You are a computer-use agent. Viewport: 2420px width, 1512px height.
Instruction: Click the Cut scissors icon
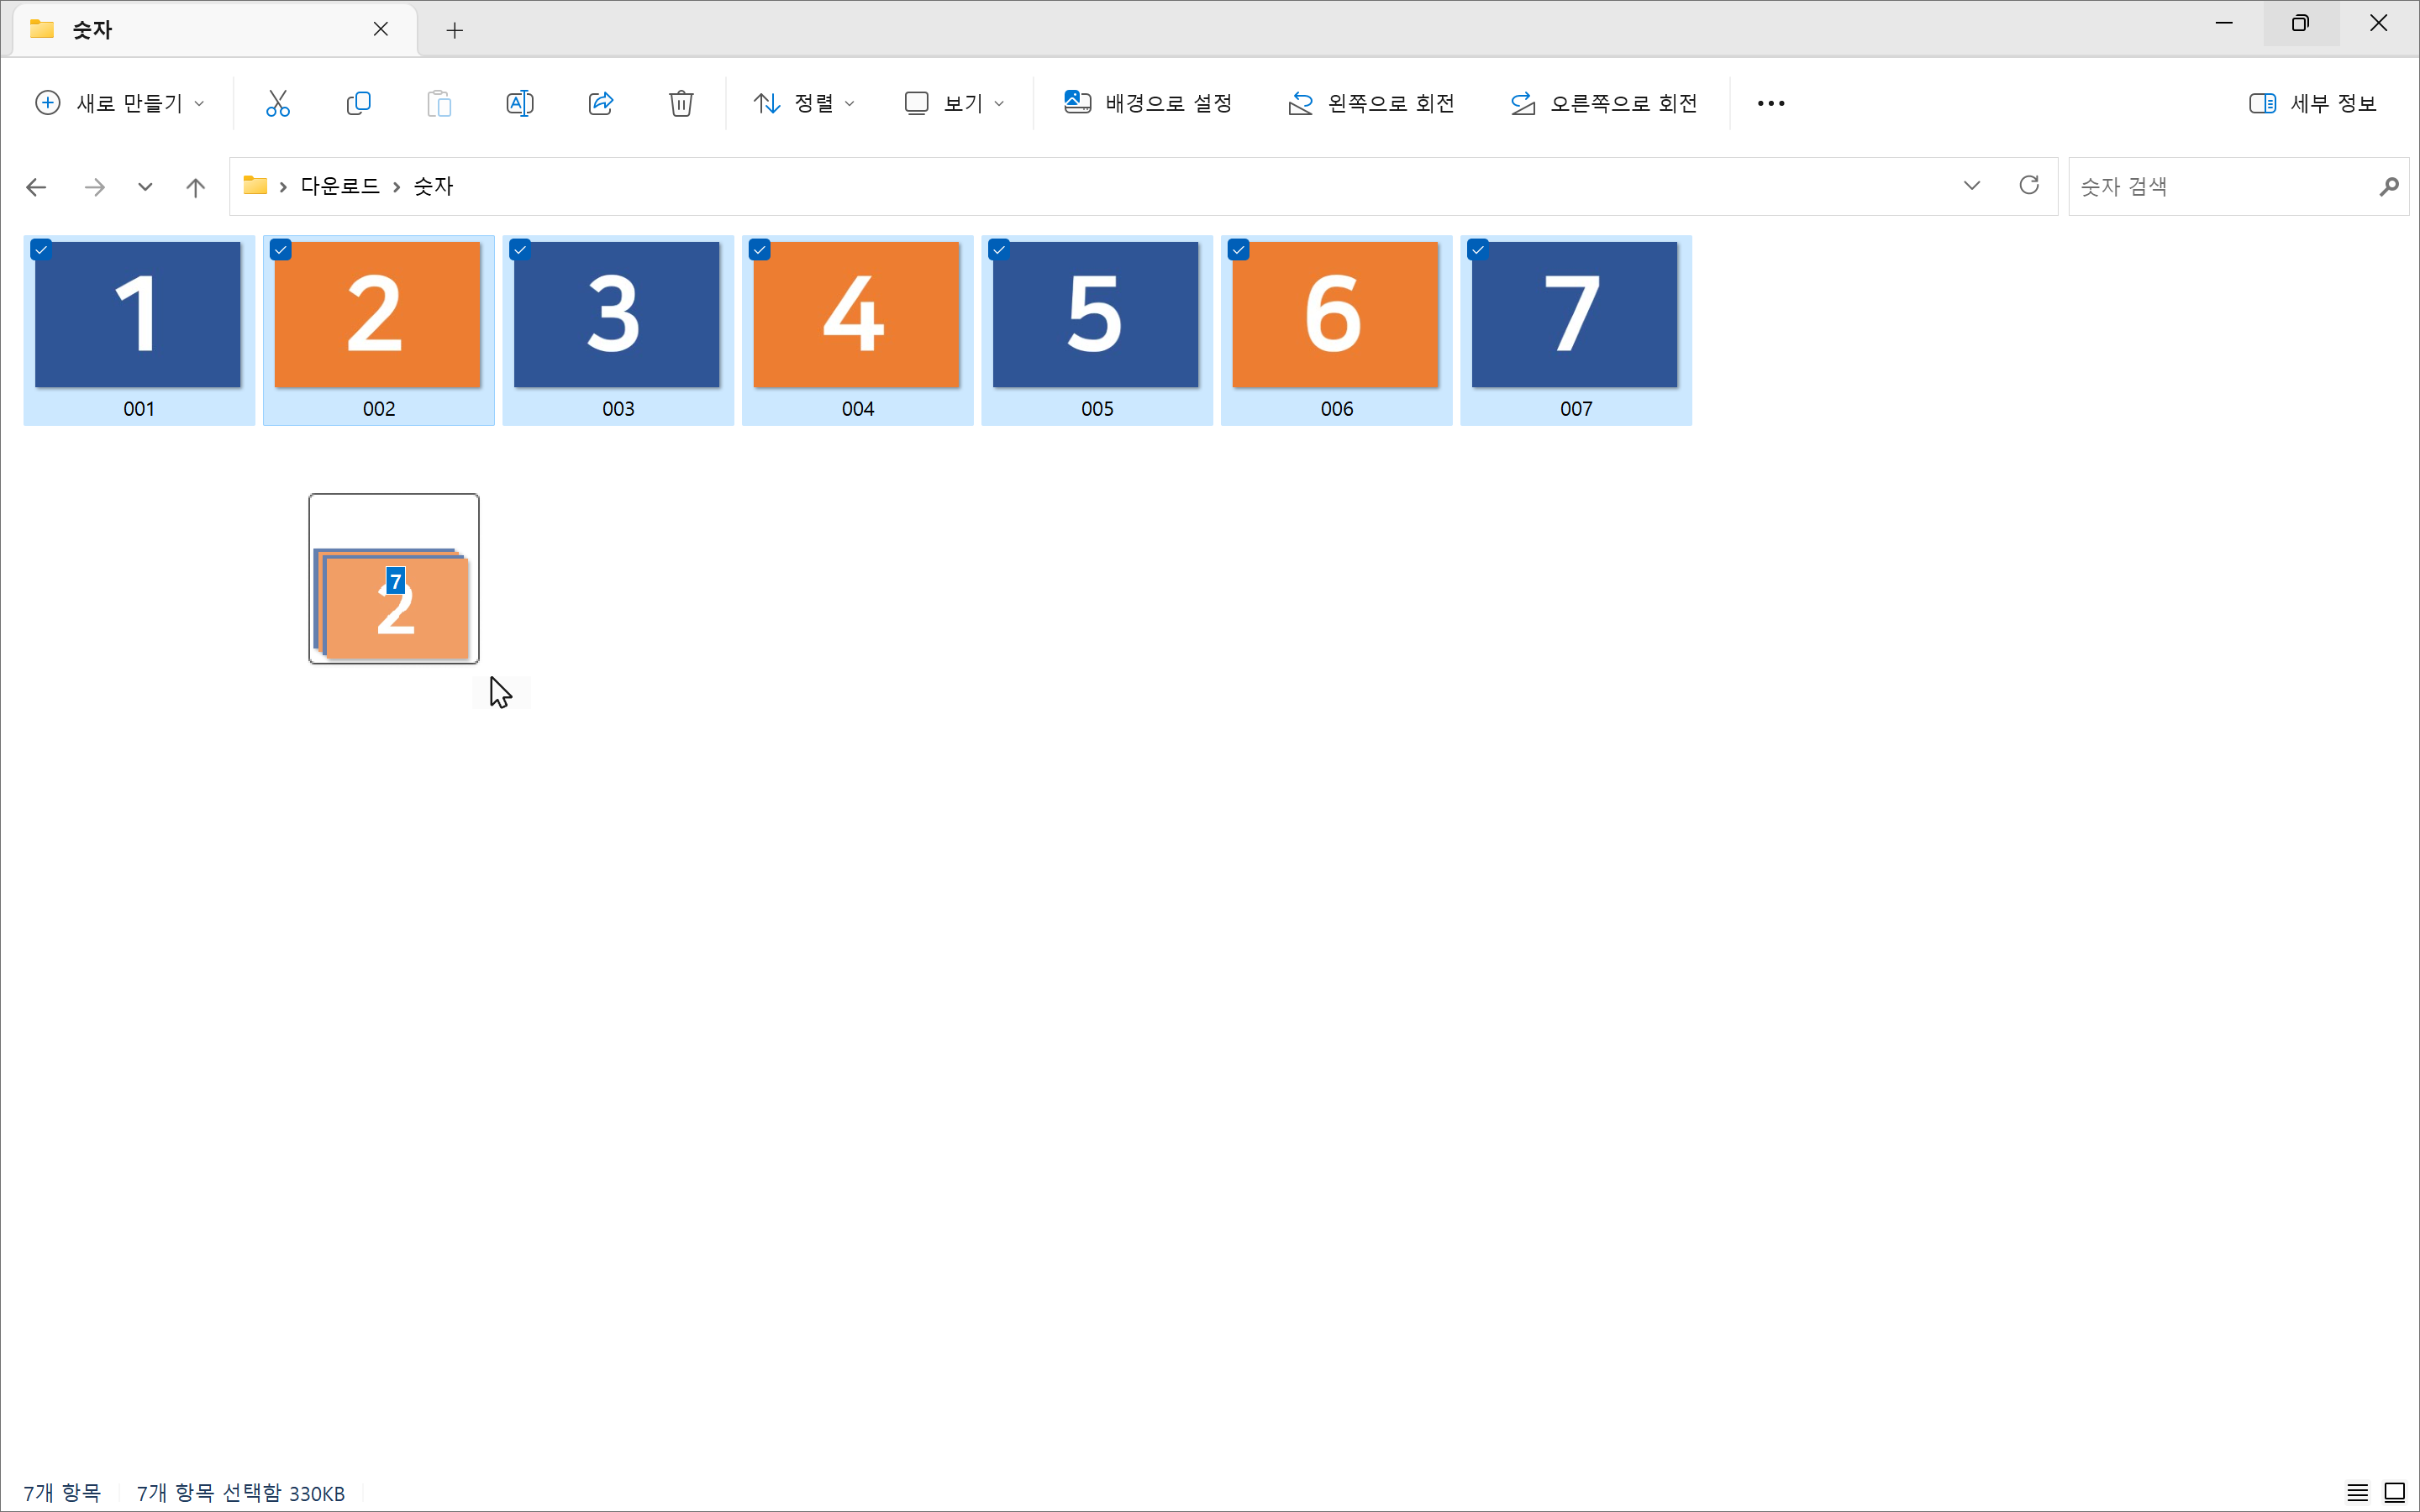pyautogui.click(x=277, y=103)
